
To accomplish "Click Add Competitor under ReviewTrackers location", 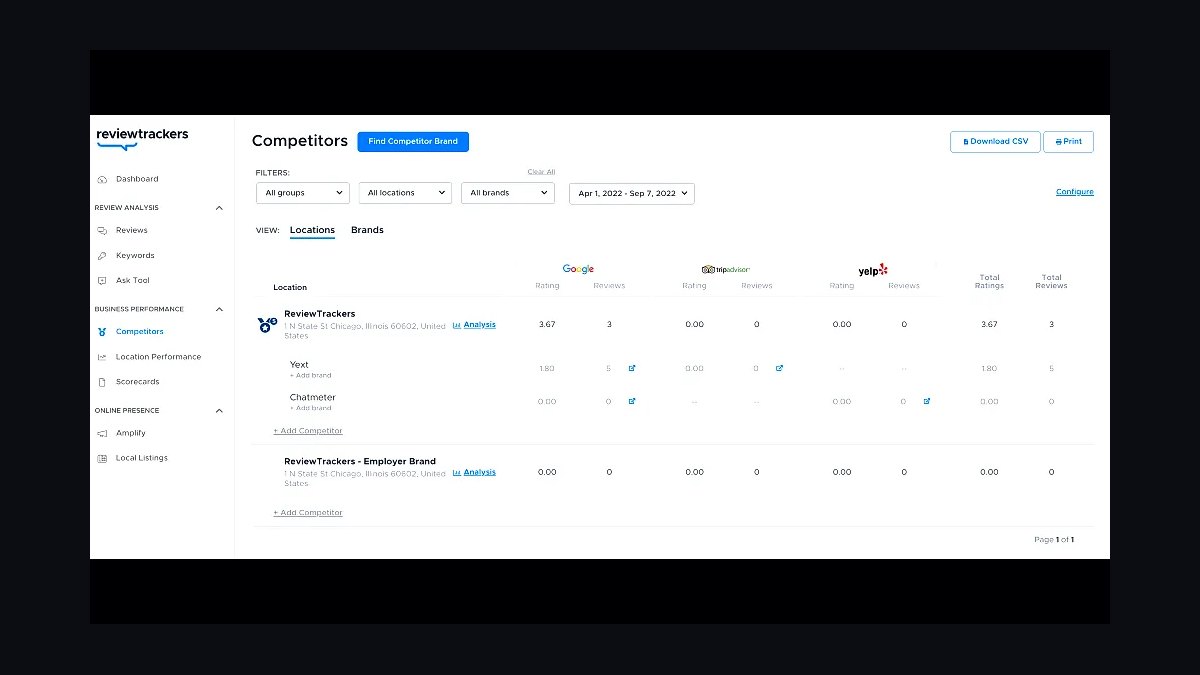I will click(x=308, y=431).
